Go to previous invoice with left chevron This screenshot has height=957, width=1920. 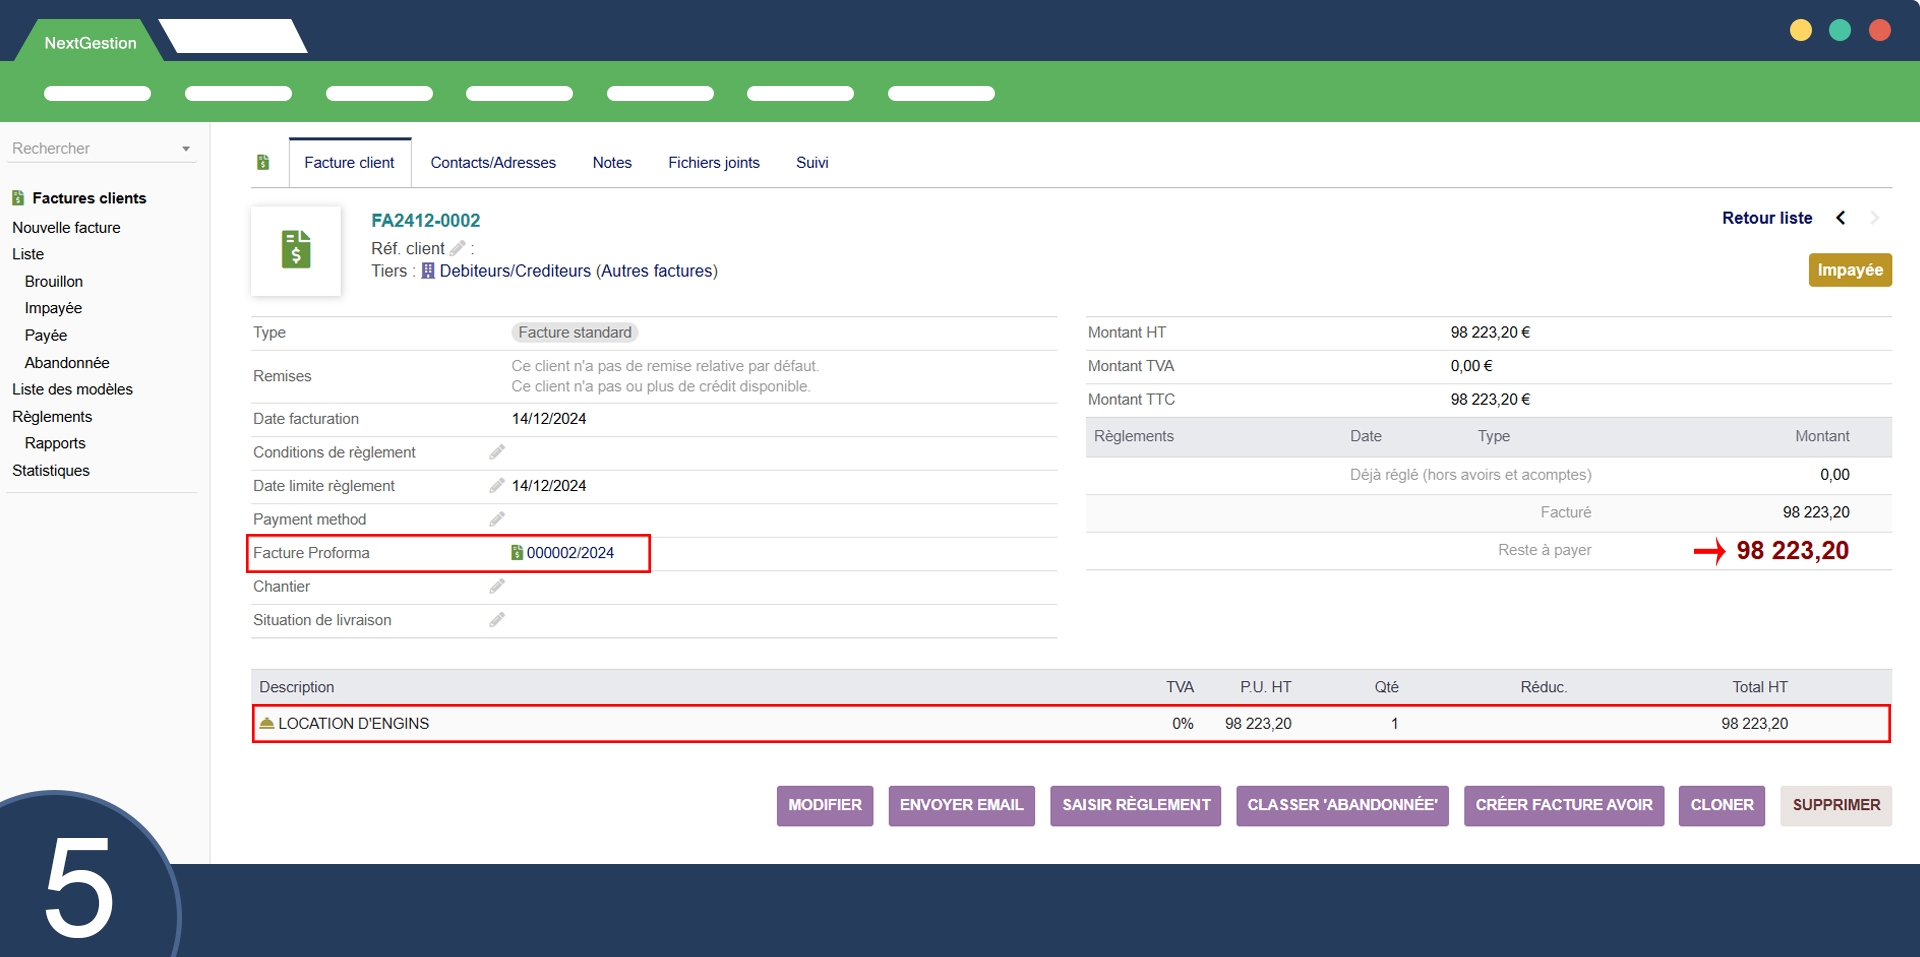1840,218
